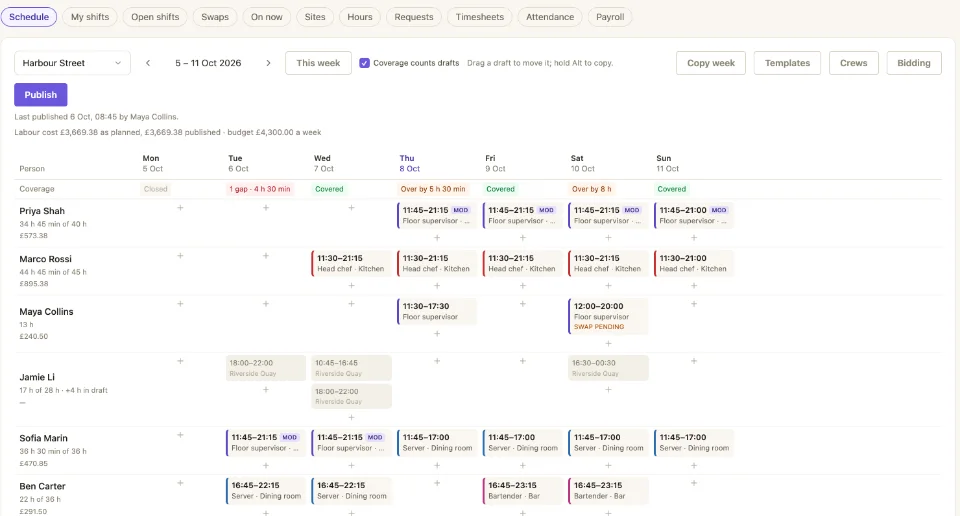Viewport: 960px width, 516px height.
Task: Click the Saturday 'Over by 8 h' coverage badge
Action: click(x=591, y=189)
